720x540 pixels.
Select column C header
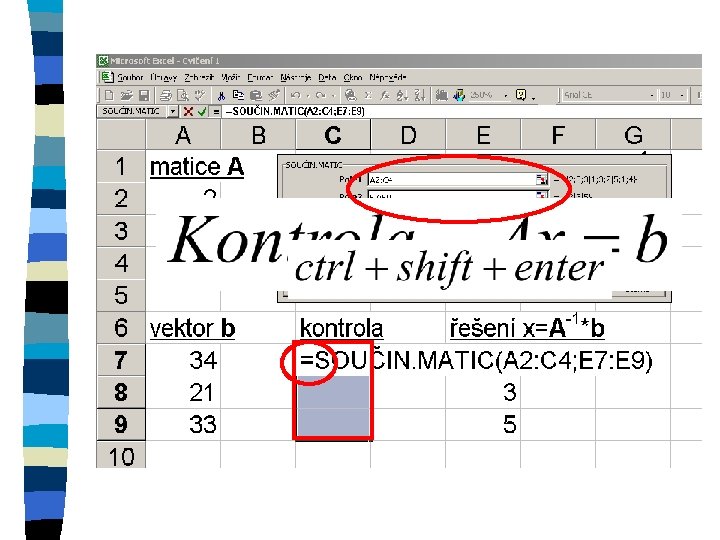pyautogui.click(x=333, y=135)
